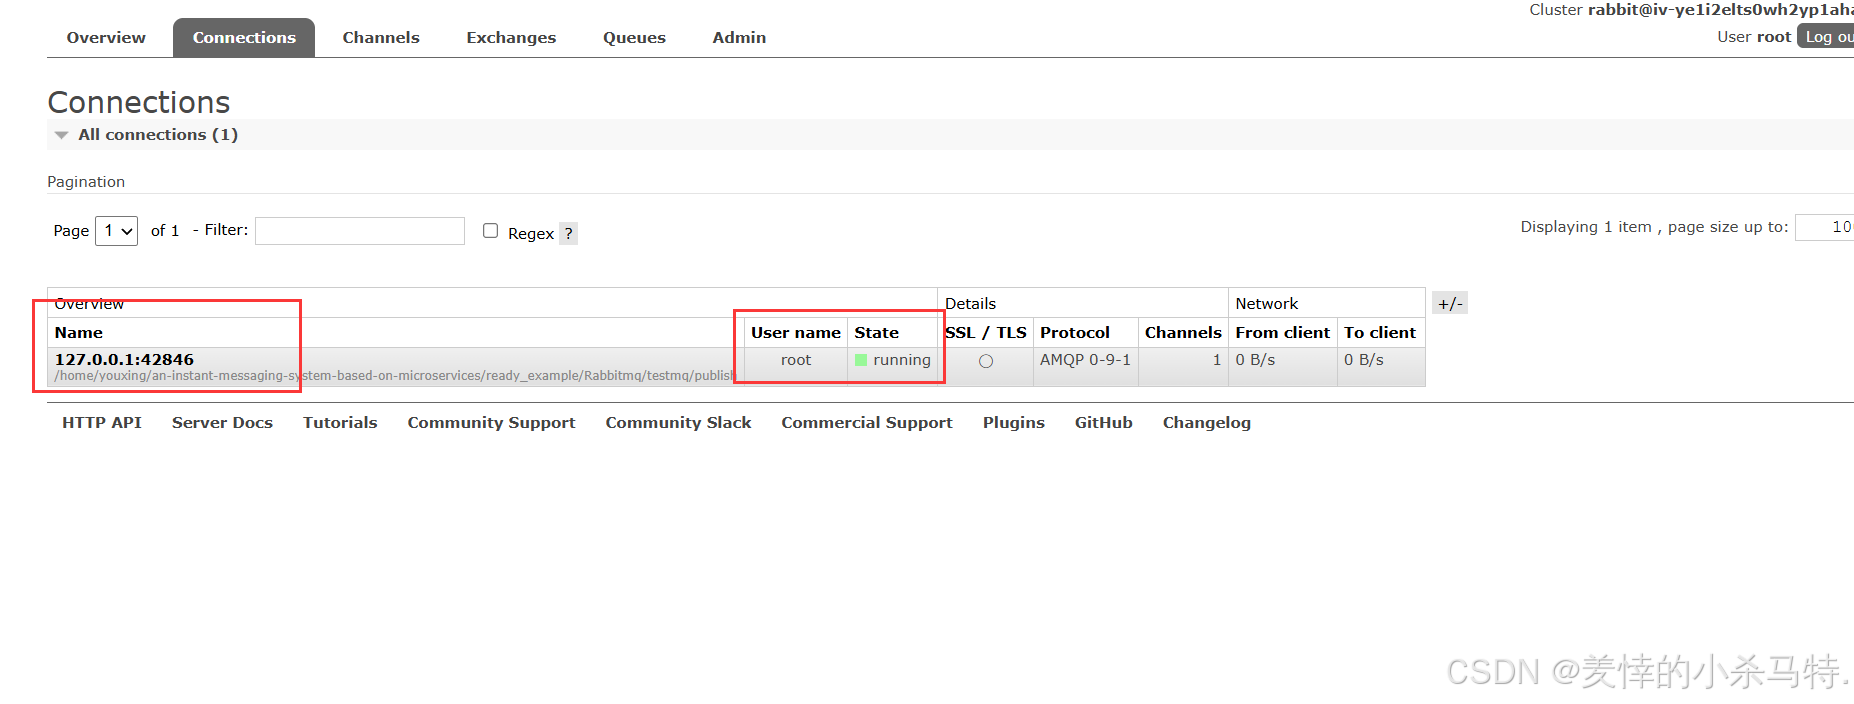Sort the table by User name
Screen dimensions: 1854x704
[x=795, y=333]
